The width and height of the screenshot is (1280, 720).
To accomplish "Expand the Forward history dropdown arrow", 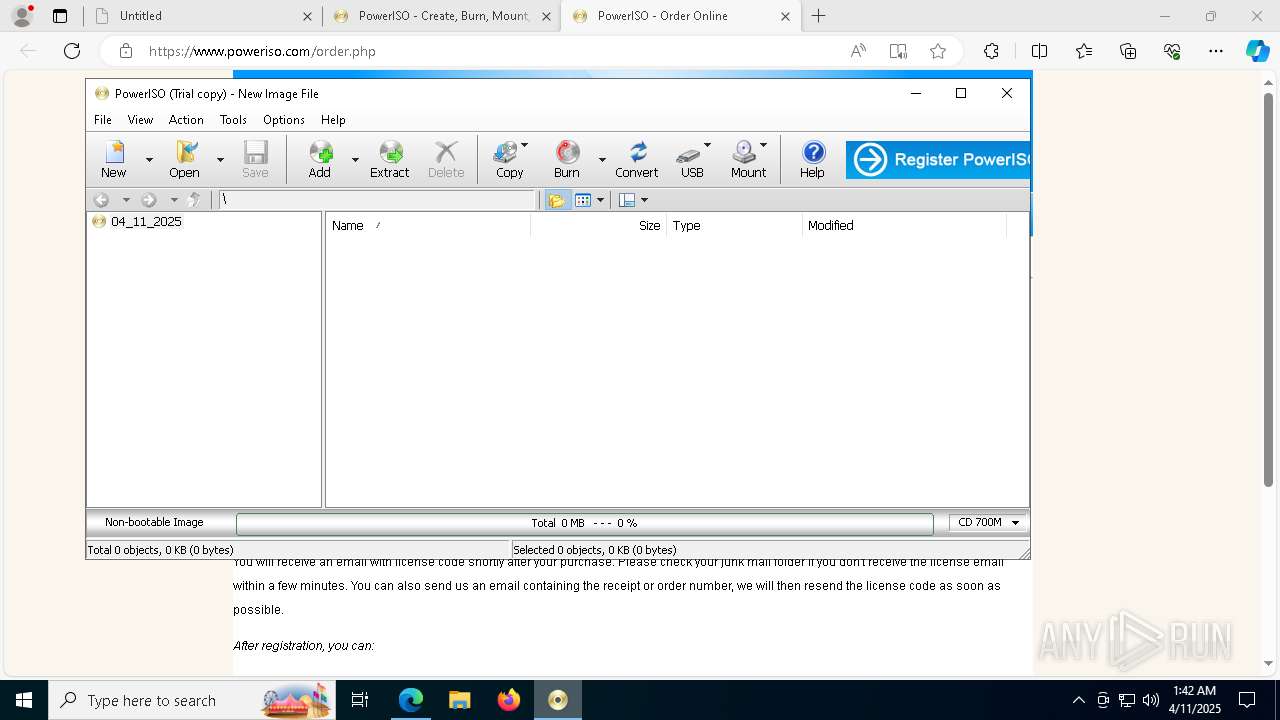I will 174,200.
